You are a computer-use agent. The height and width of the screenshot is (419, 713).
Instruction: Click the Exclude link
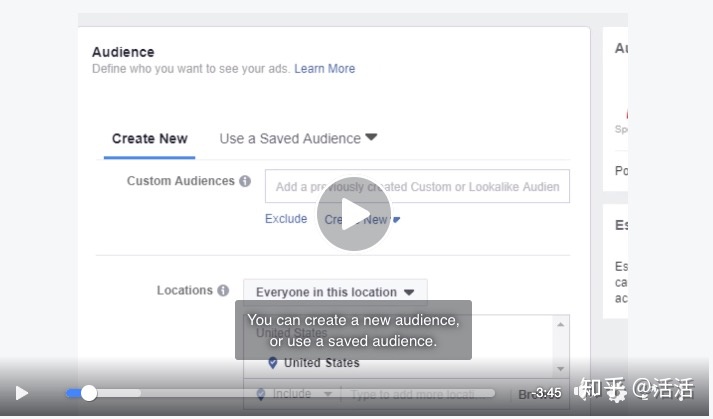click(x=286, y=219)
